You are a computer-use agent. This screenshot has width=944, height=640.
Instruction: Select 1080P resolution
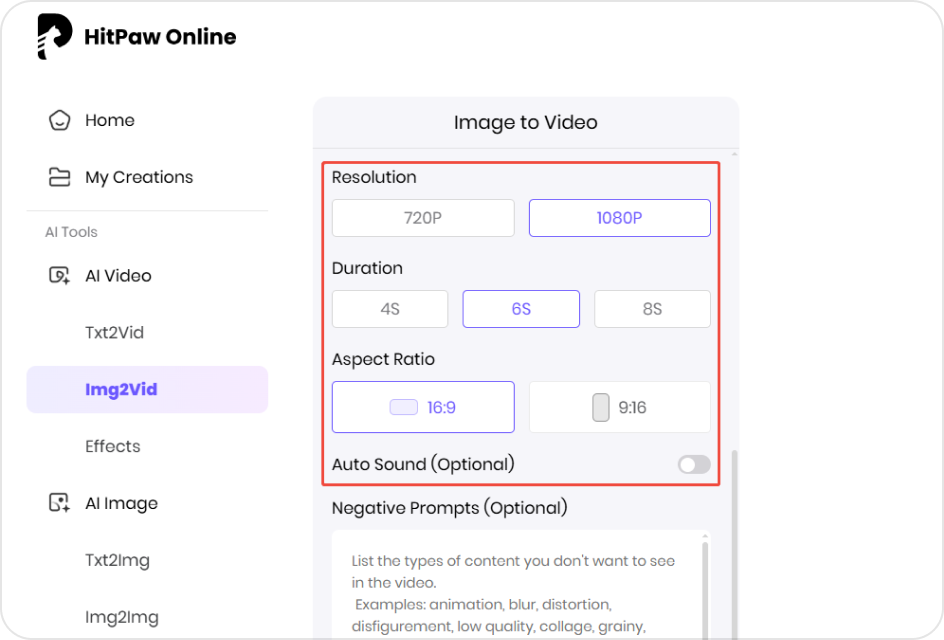pyautogui.click(x=619, y=217)
